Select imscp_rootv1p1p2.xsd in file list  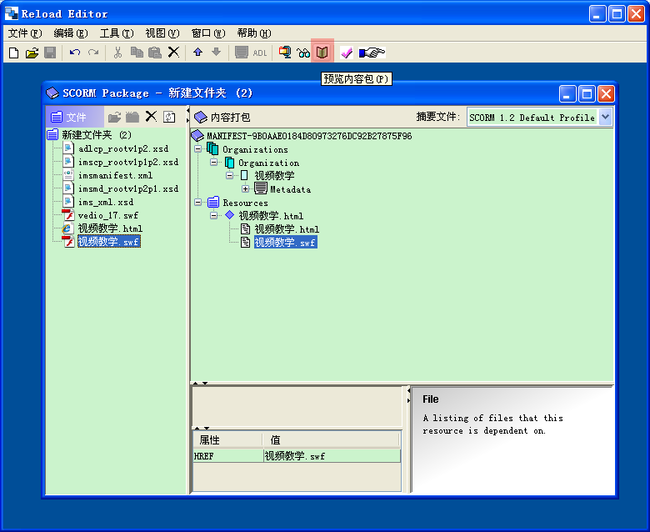[129, 162]
